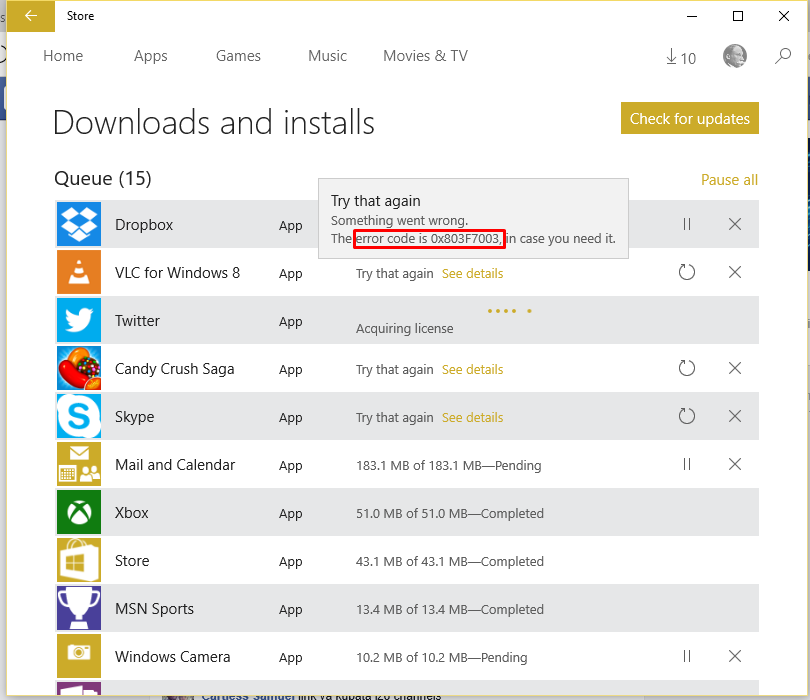Screen dimensions: 810x700
Task: Remove Windows Camera from the queue
Action: pyautogui.click(x=735, y=657)
